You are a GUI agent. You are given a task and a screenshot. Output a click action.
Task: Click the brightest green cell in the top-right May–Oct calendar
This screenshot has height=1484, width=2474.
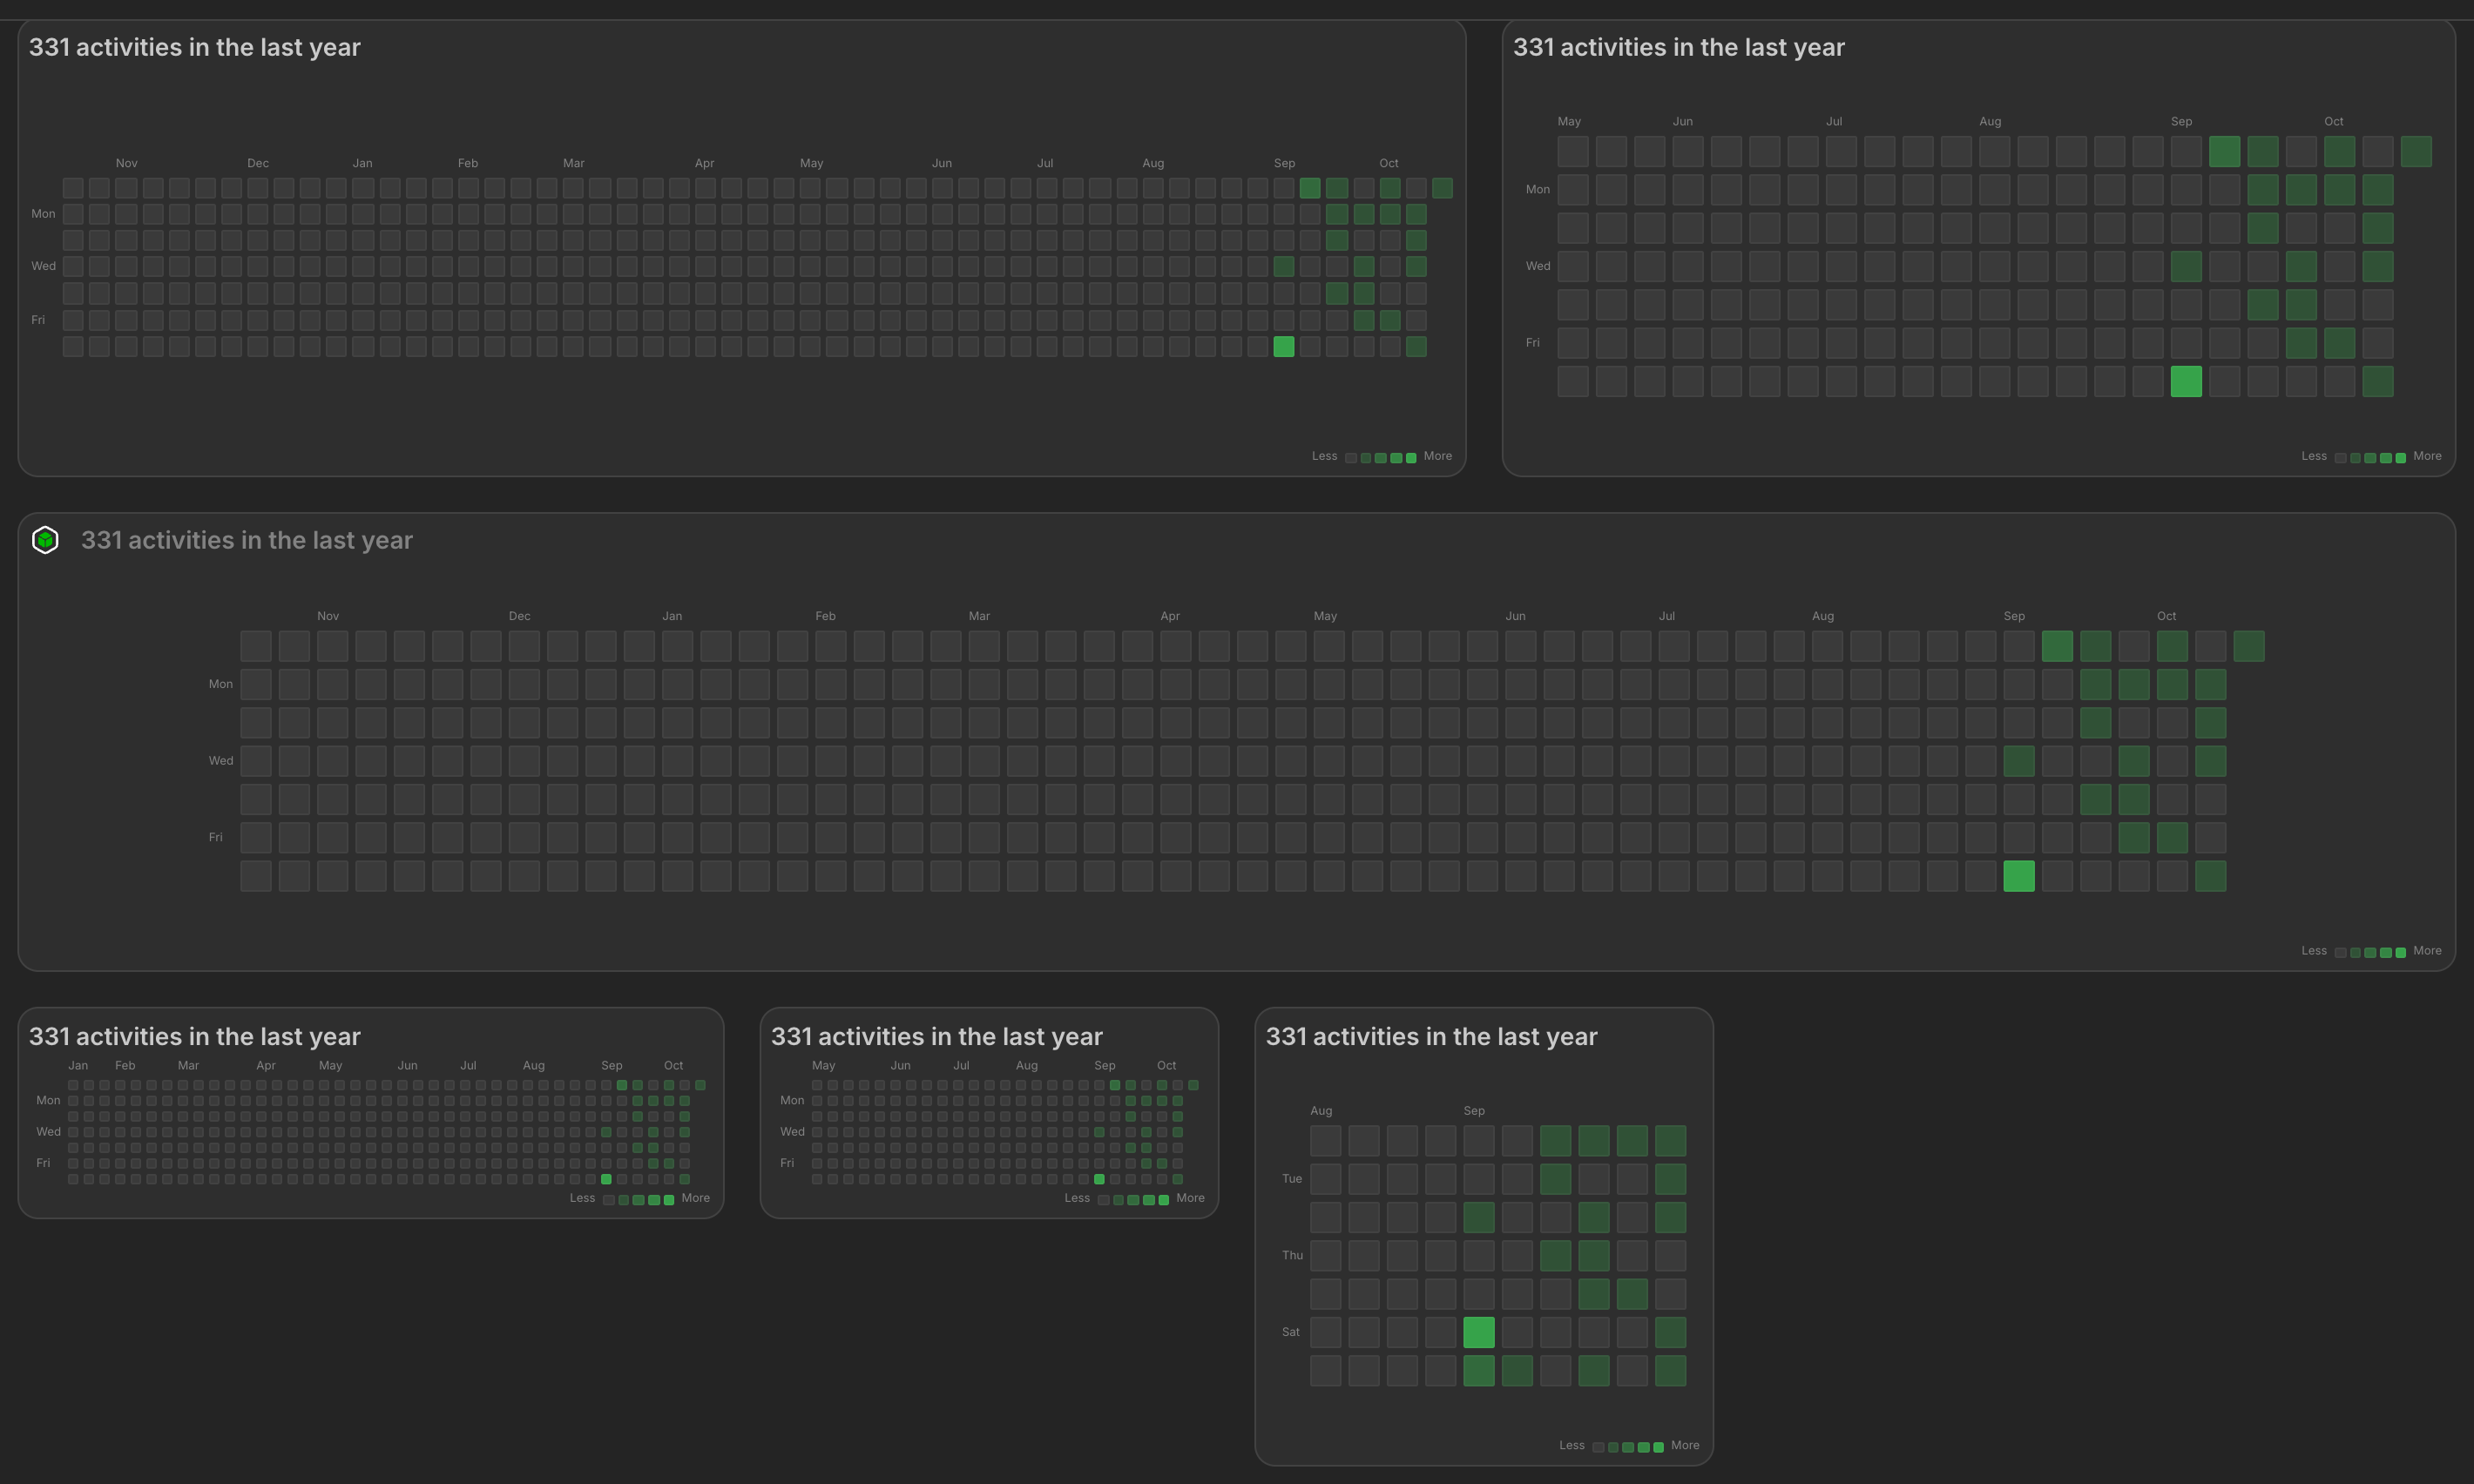click(x=2186, y=381)
